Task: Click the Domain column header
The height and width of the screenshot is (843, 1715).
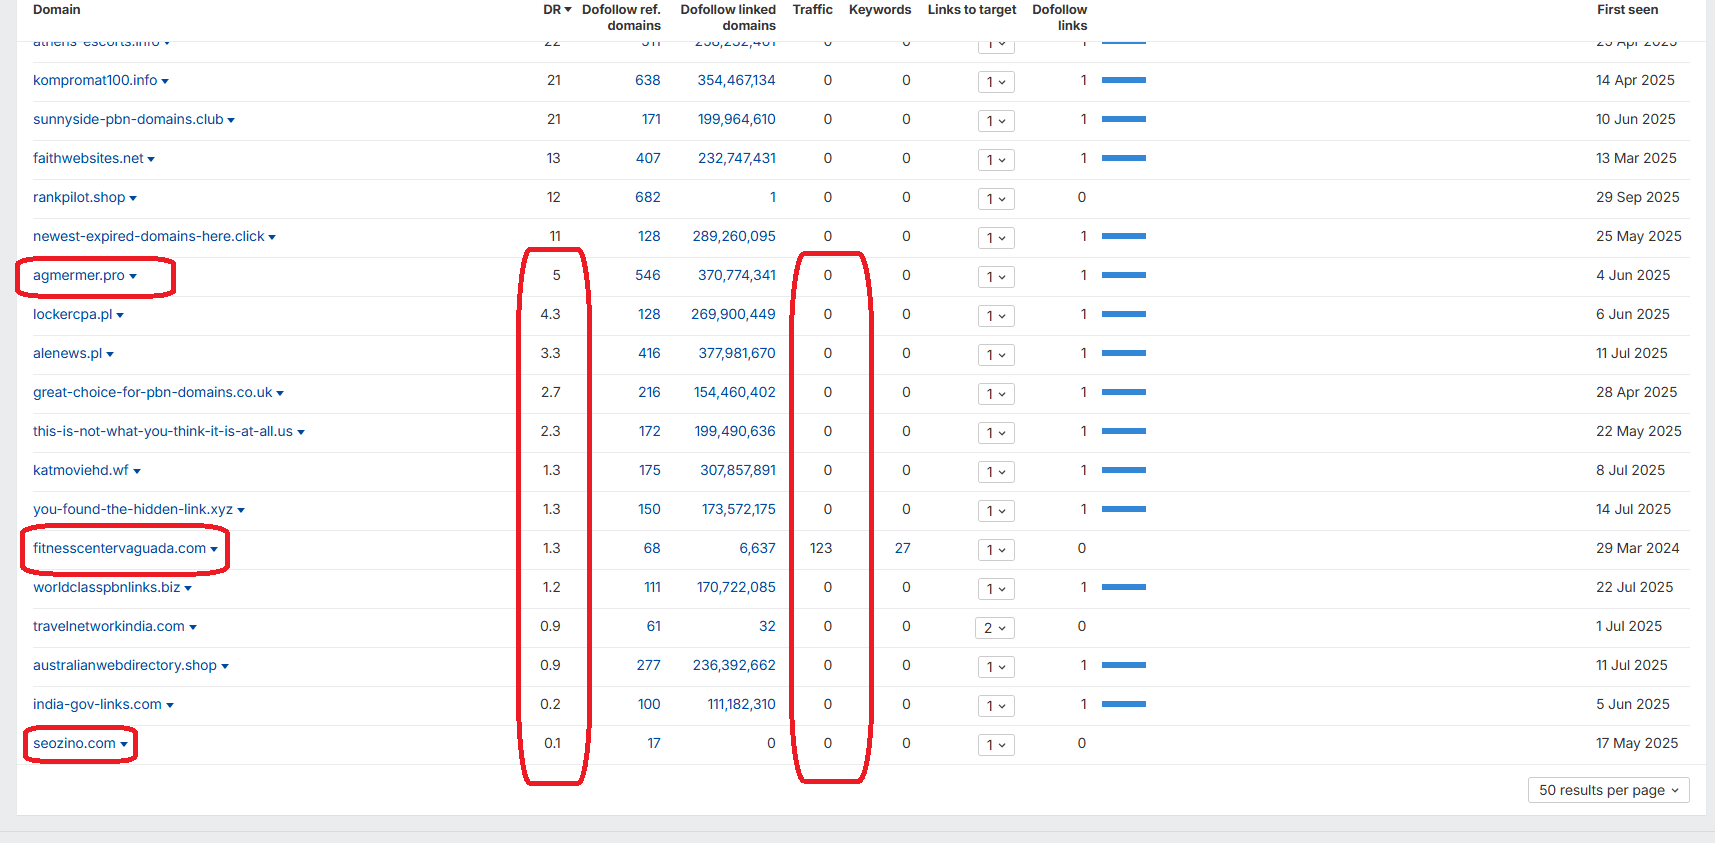Action: point(57,10)
